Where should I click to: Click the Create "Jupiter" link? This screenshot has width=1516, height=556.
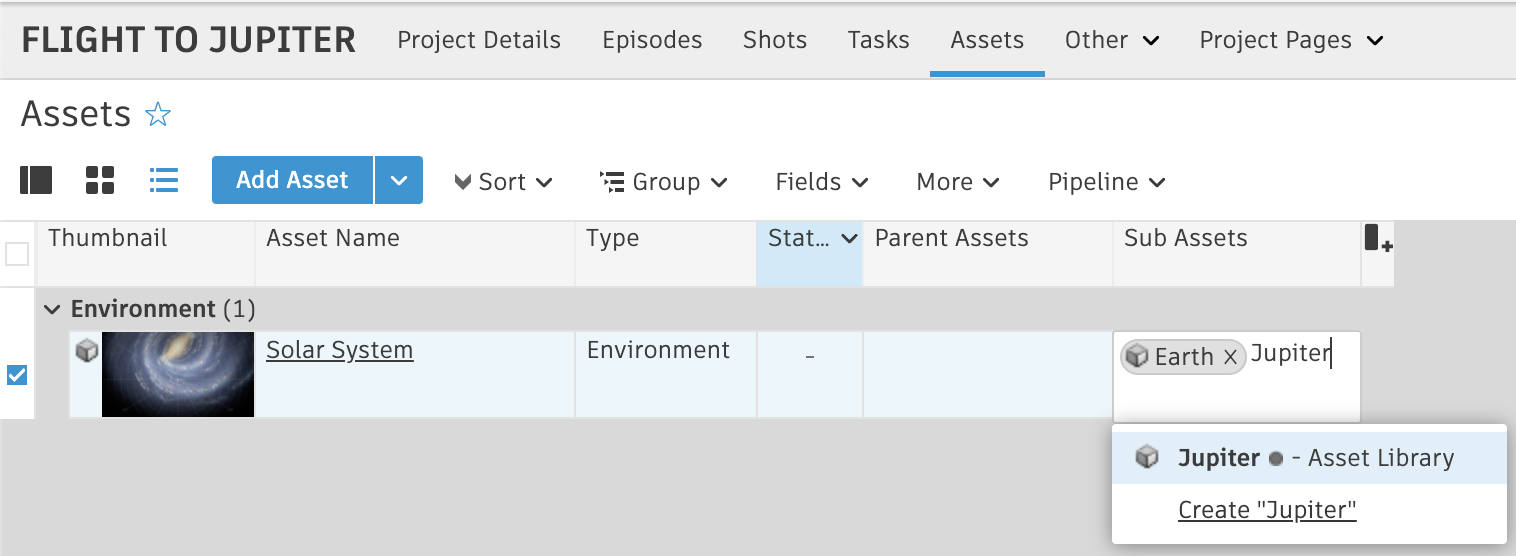click(1267, 510)
